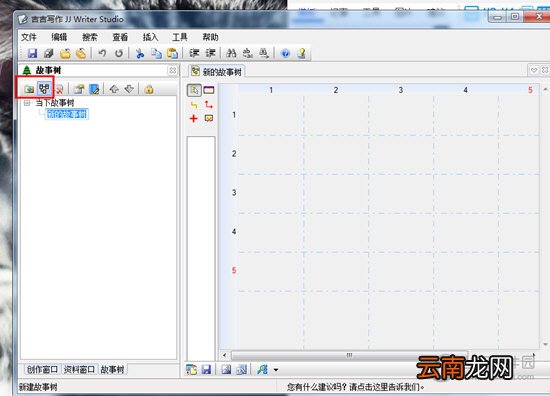Click the bottom toolbar save disk icon
This screenshot has width=550, height=396.
(x=206, y=369)
